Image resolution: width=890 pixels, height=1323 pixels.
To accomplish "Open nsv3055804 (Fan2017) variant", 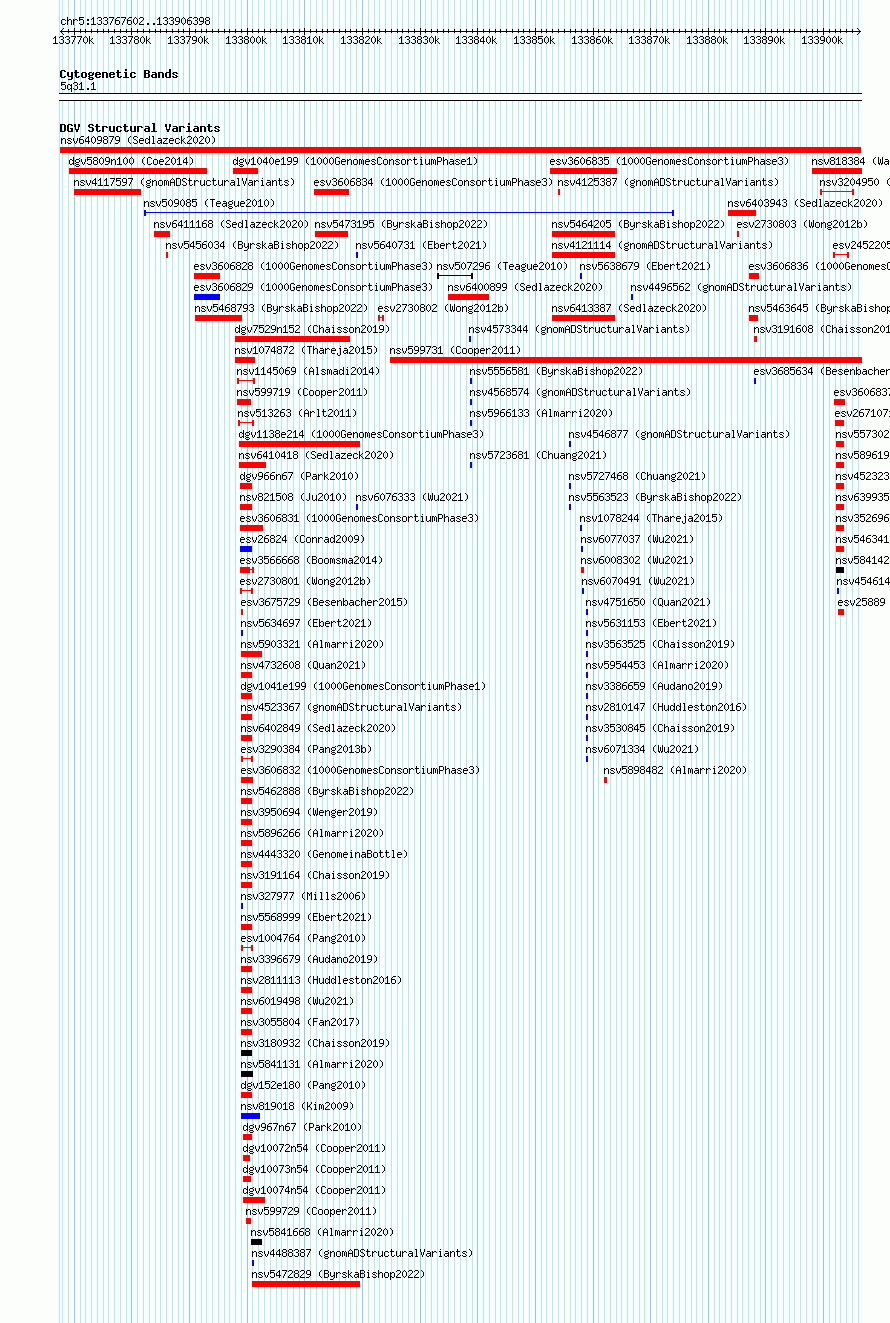I will click(x=300, y=1022).
